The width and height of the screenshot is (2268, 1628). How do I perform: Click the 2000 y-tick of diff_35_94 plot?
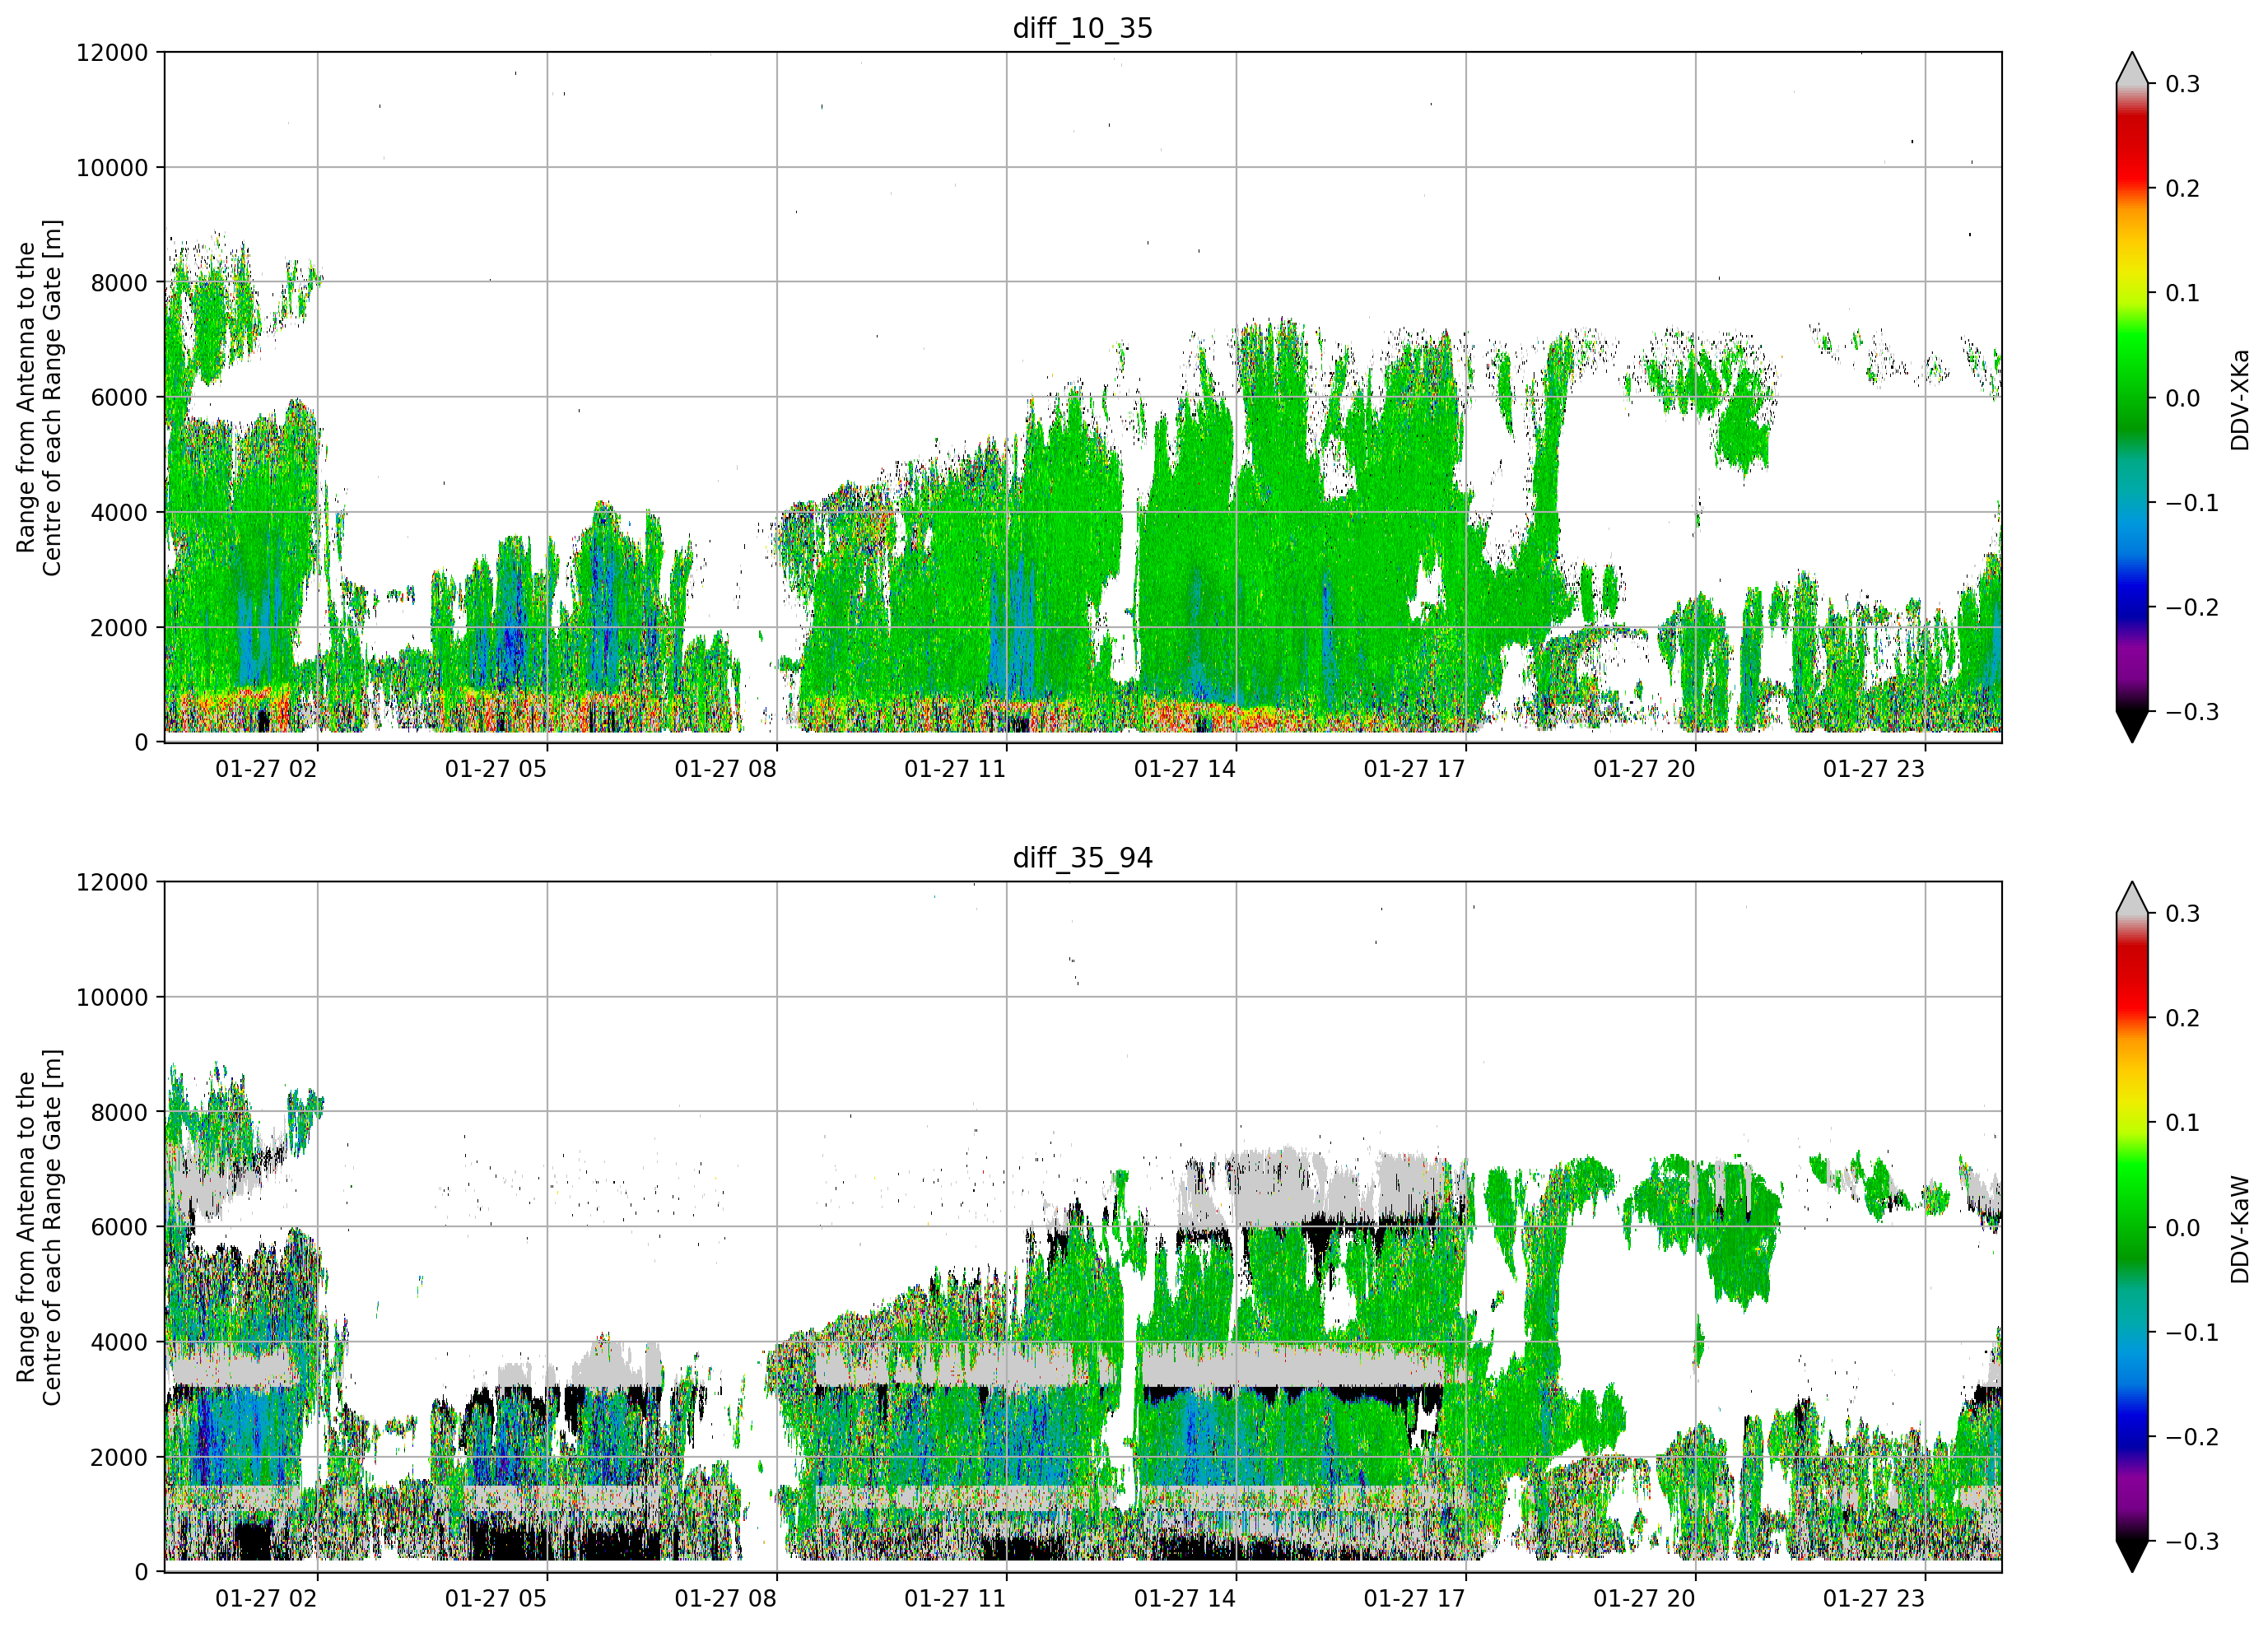click(119, 1458)
